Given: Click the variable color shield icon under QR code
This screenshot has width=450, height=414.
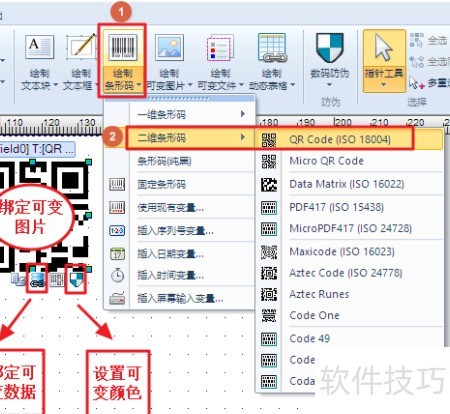Looking at the screenshot, I should pyautogui.click(x=76, y=279).
